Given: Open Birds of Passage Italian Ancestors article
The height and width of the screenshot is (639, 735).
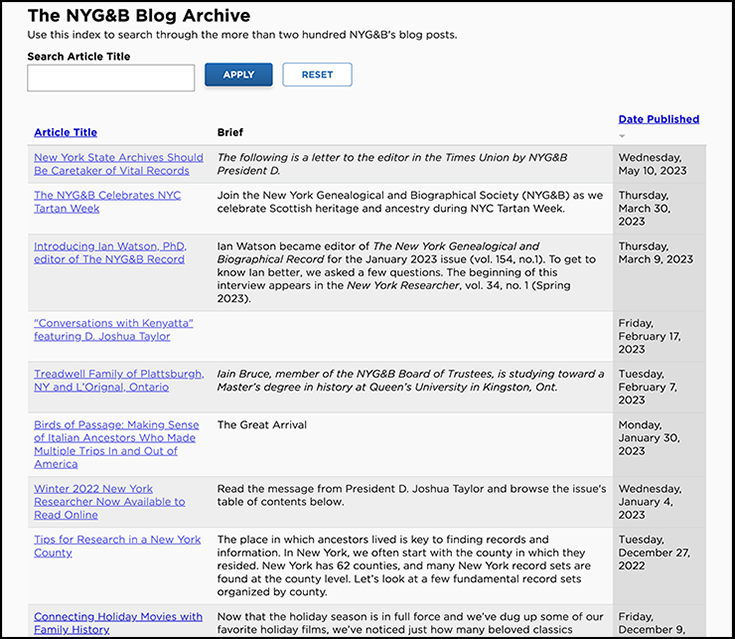Looking at the screenshot, I should 116,444.
